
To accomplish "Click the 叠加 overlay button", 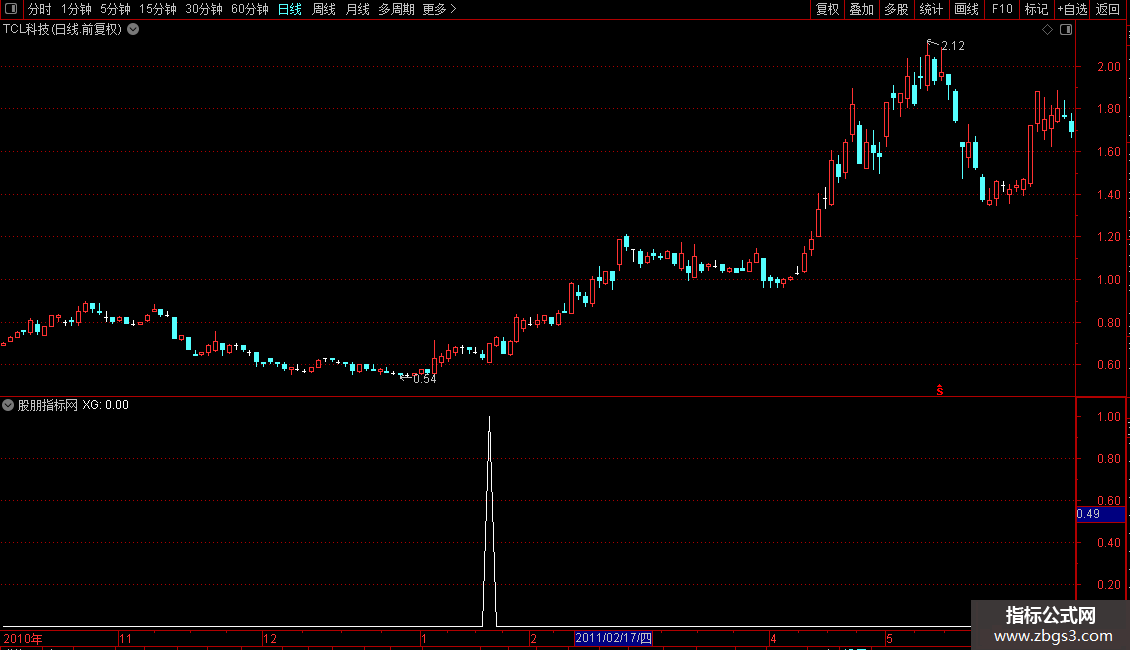I will 861,9.
